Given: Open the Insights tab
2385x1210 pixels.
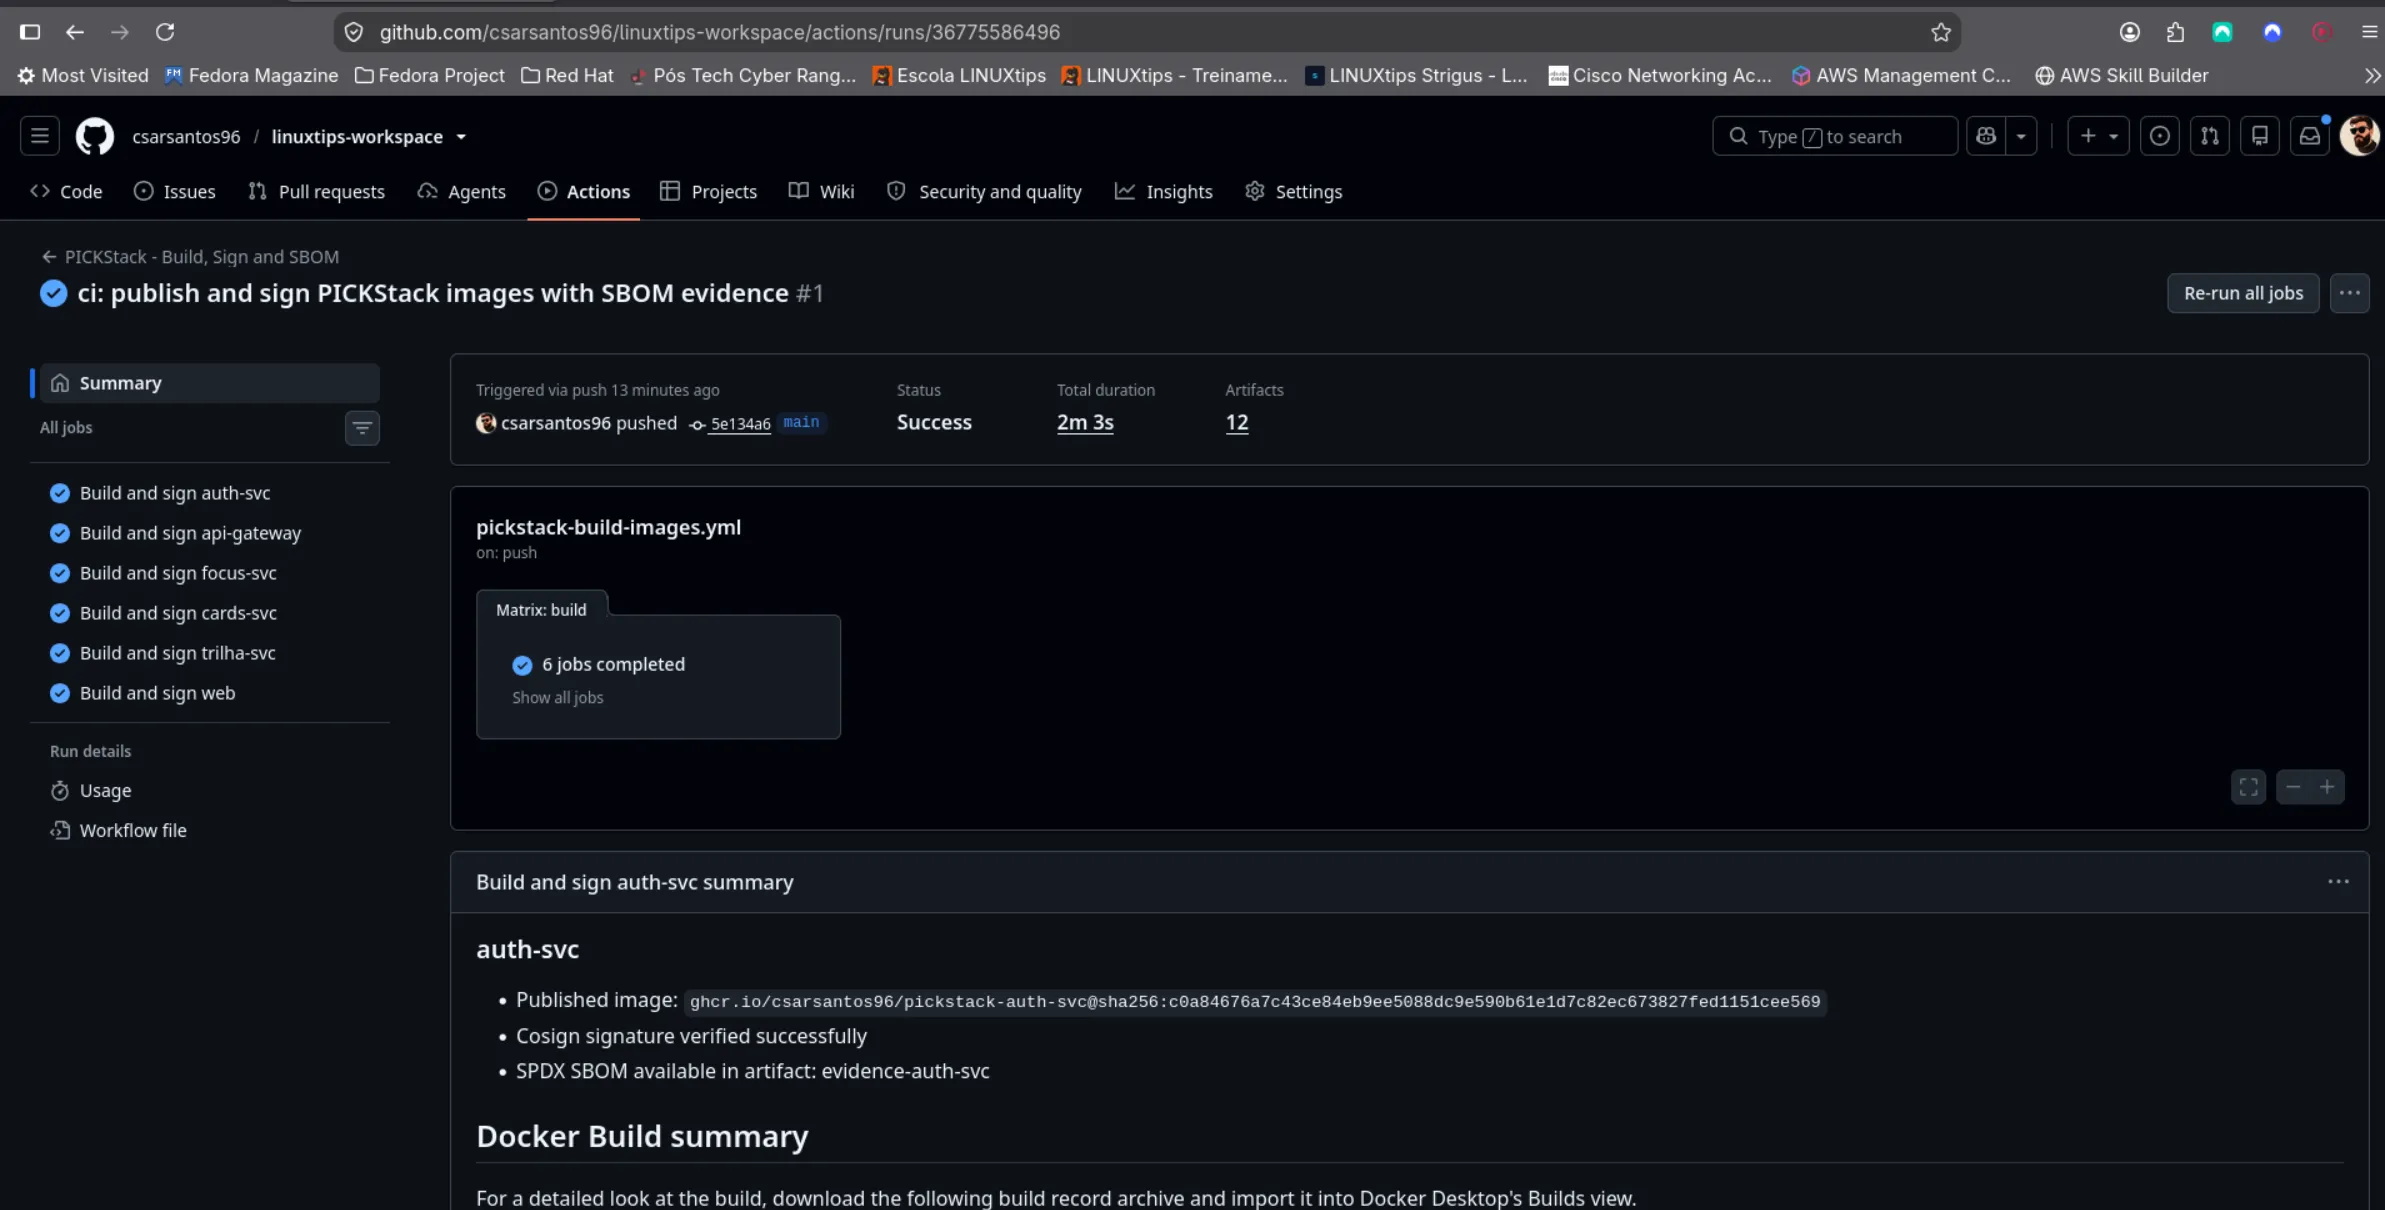Looking at the screenshot, I should click(x=1164, y=191).
